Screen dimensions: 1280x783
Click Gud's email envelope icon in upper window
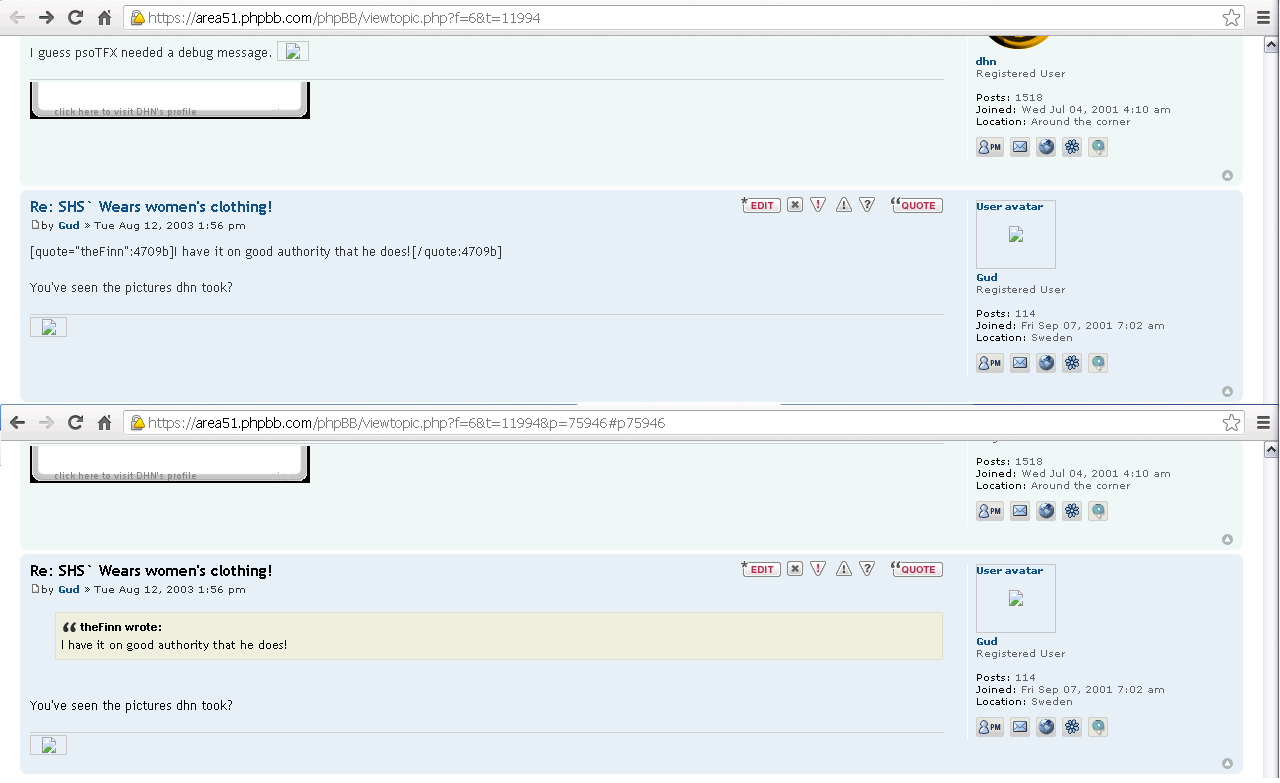(x=1019, y=363)
